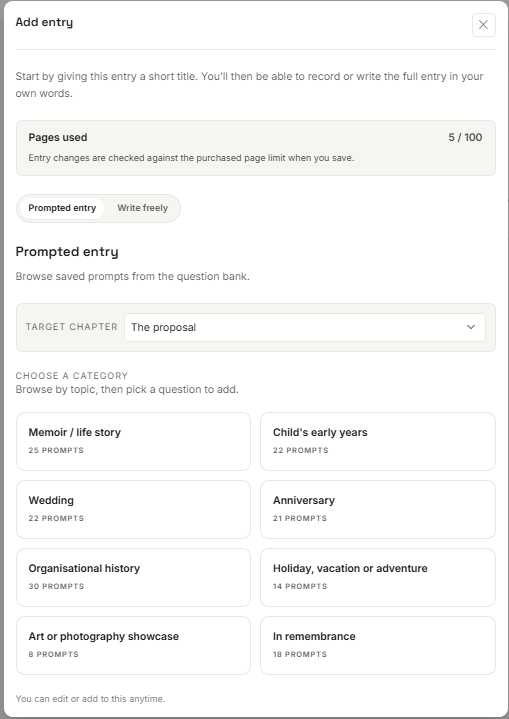The width and height of the screenshot is (509, 719).
Task: Click the chevron arrow in chapter selector
Action: pos(471,327)
